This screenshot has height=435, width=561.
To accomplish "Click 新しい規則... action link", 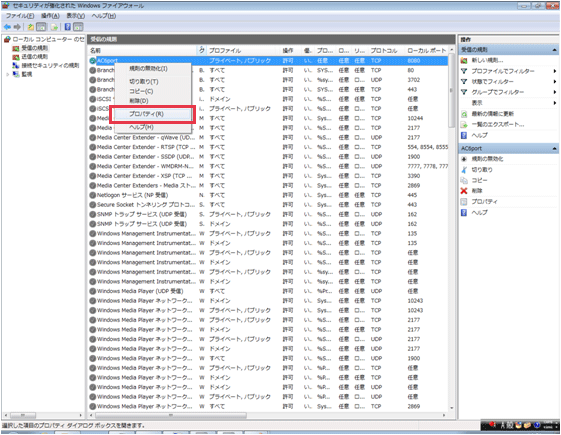I will coord(487,60).
